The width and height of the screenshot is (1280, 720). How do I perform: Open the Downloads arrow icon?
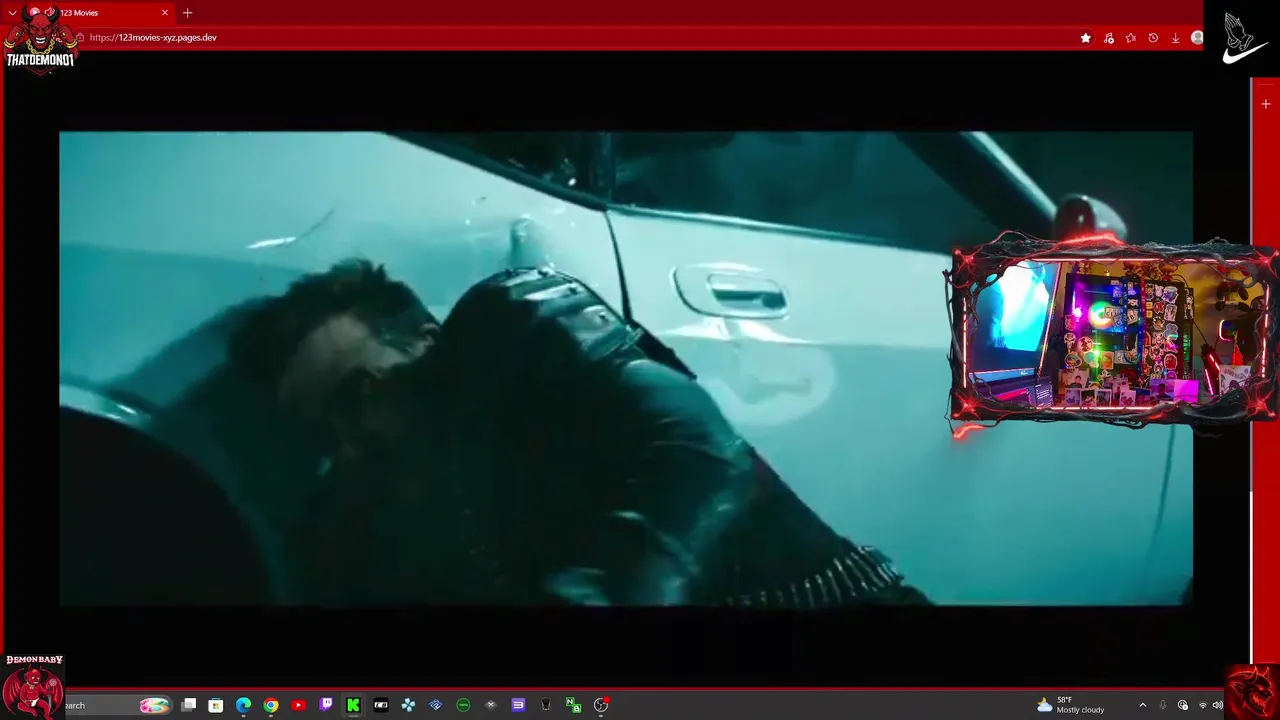[x=1175, y=38]
